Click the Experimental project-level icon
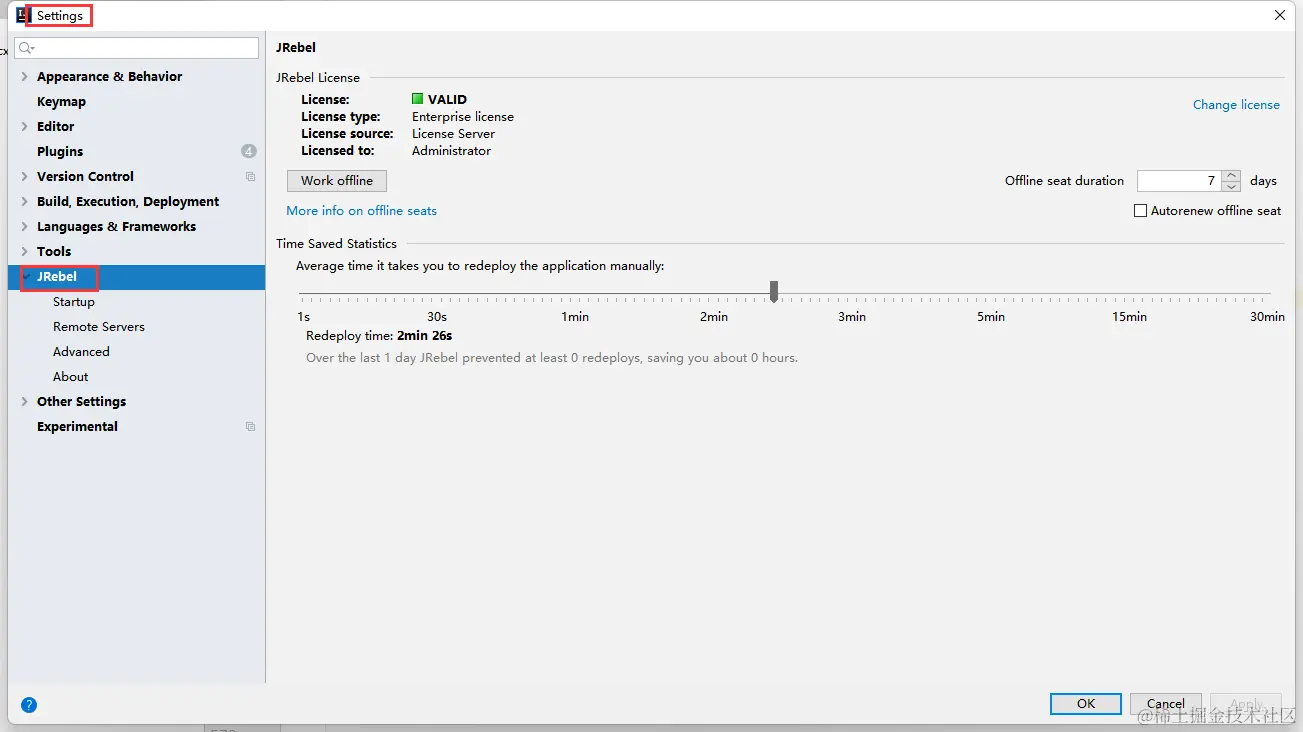1303x732 pixels. click(250, 427)
